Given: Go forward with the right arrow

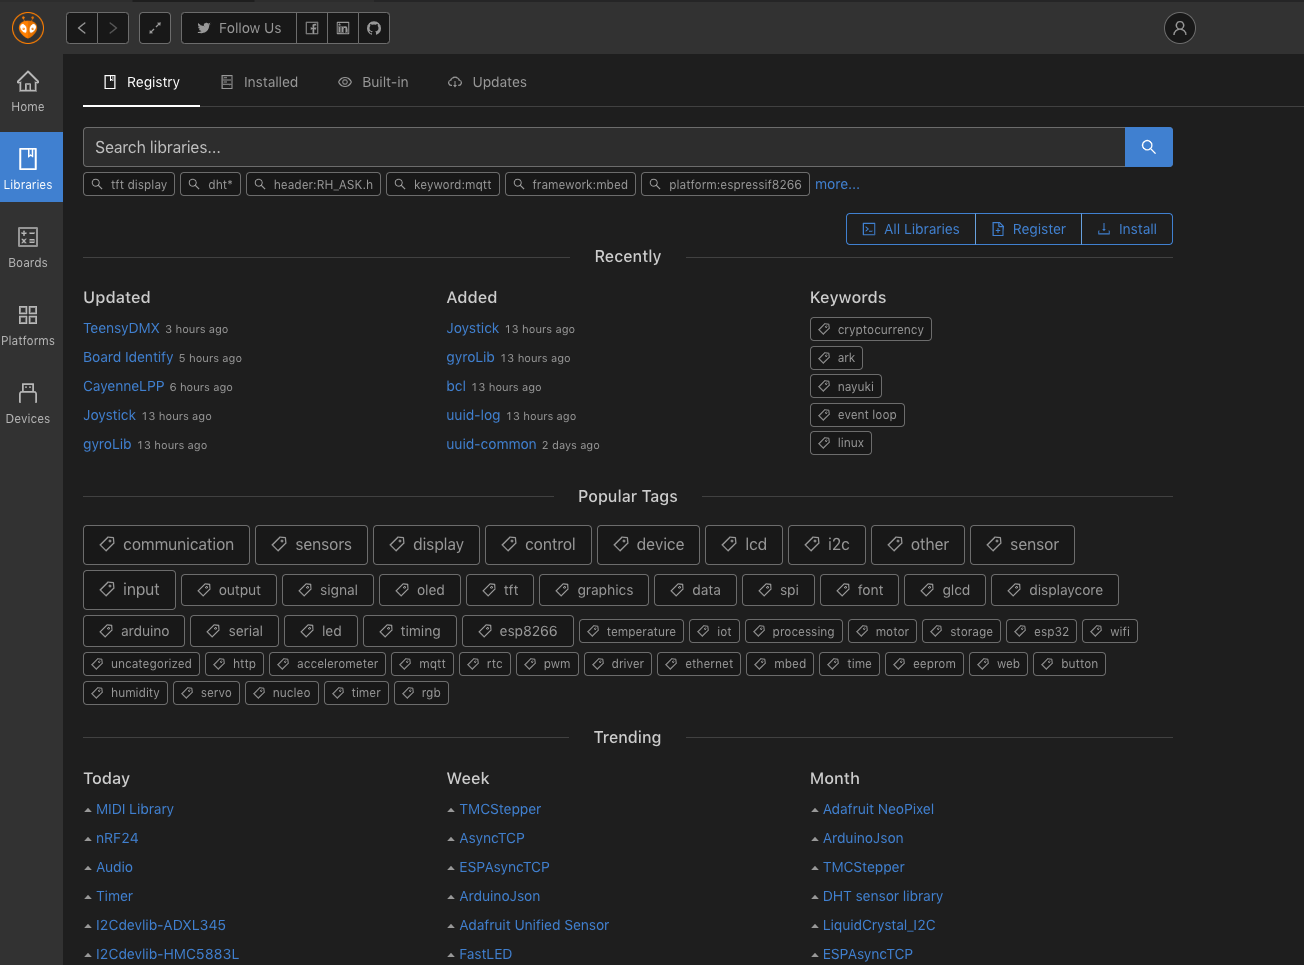Looking at the screenshot, I should (x=113, y=28).
